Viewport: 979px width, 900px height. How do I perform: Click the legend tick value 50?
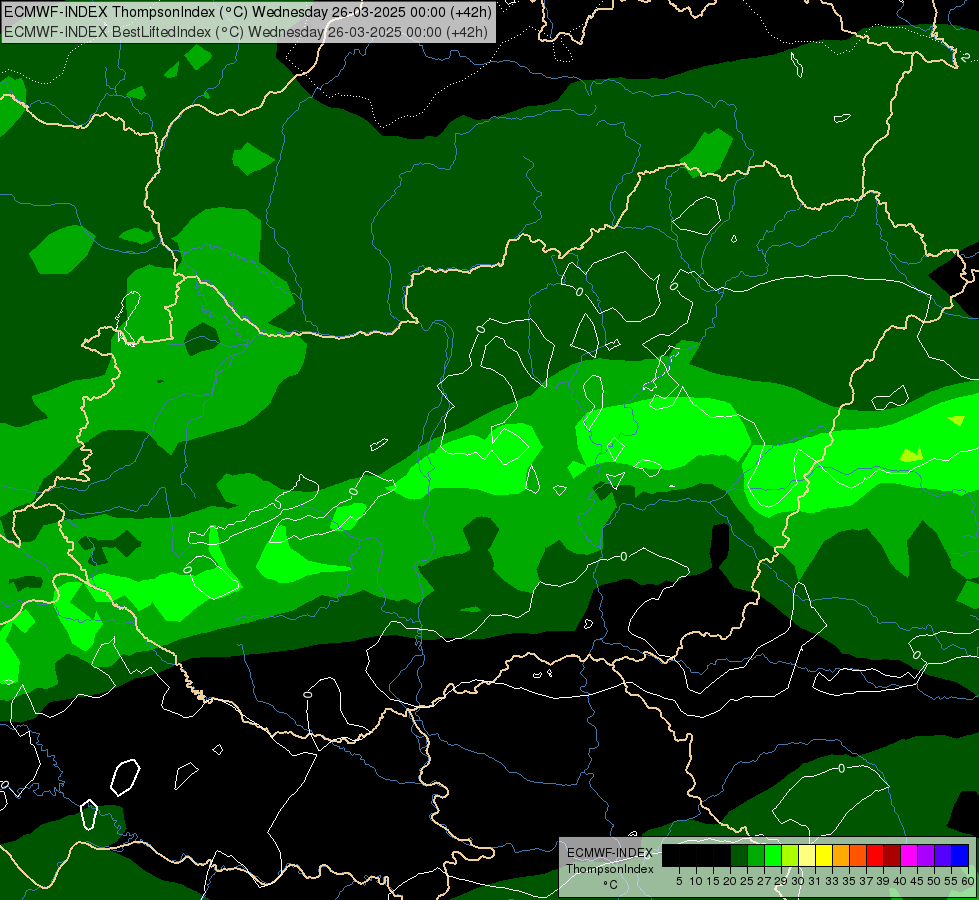(x=935, y=881)
